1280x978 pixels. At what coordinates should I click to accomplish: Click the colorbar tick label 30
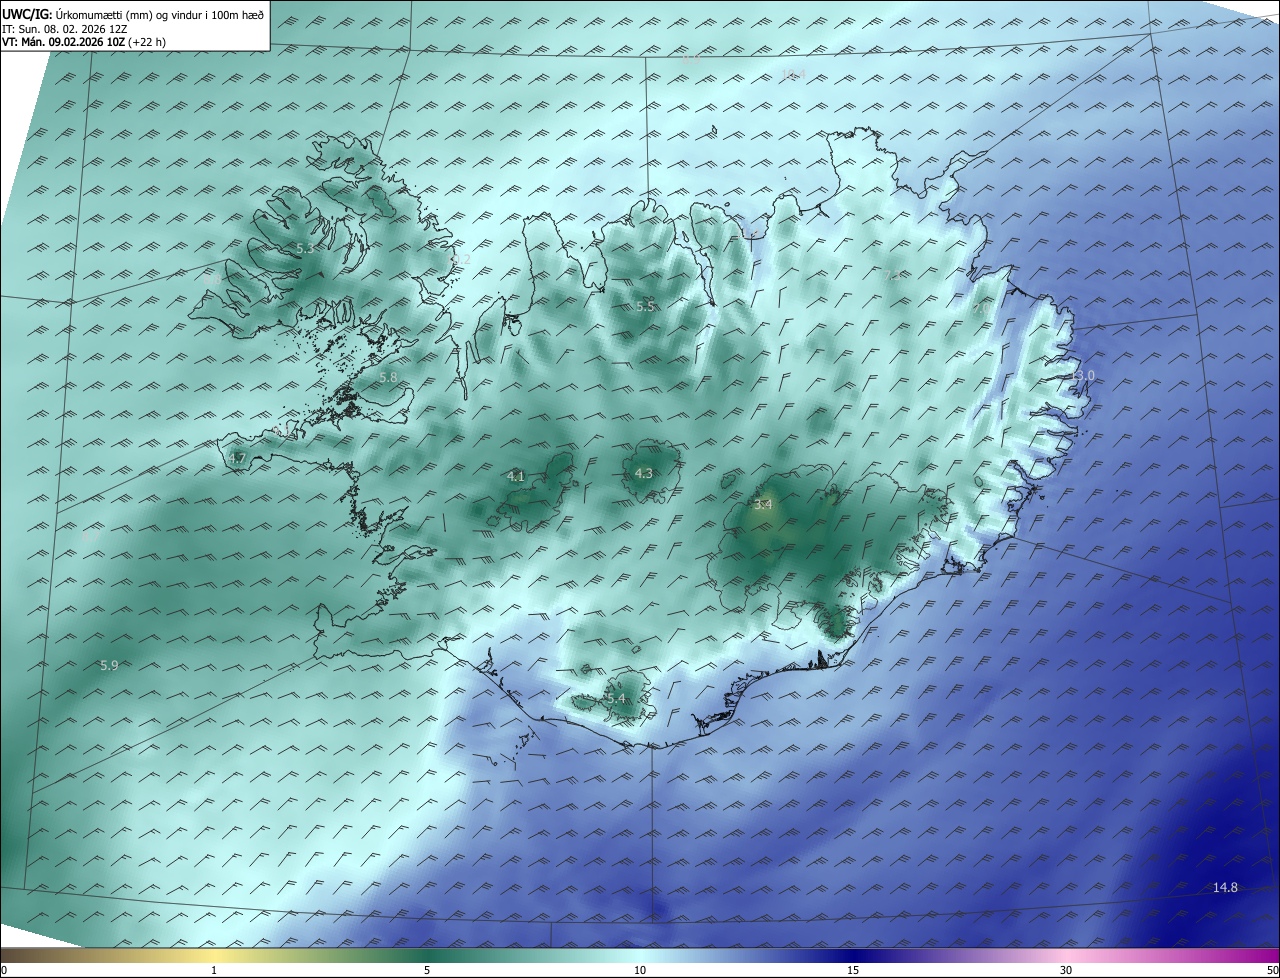click(1066, 970)
